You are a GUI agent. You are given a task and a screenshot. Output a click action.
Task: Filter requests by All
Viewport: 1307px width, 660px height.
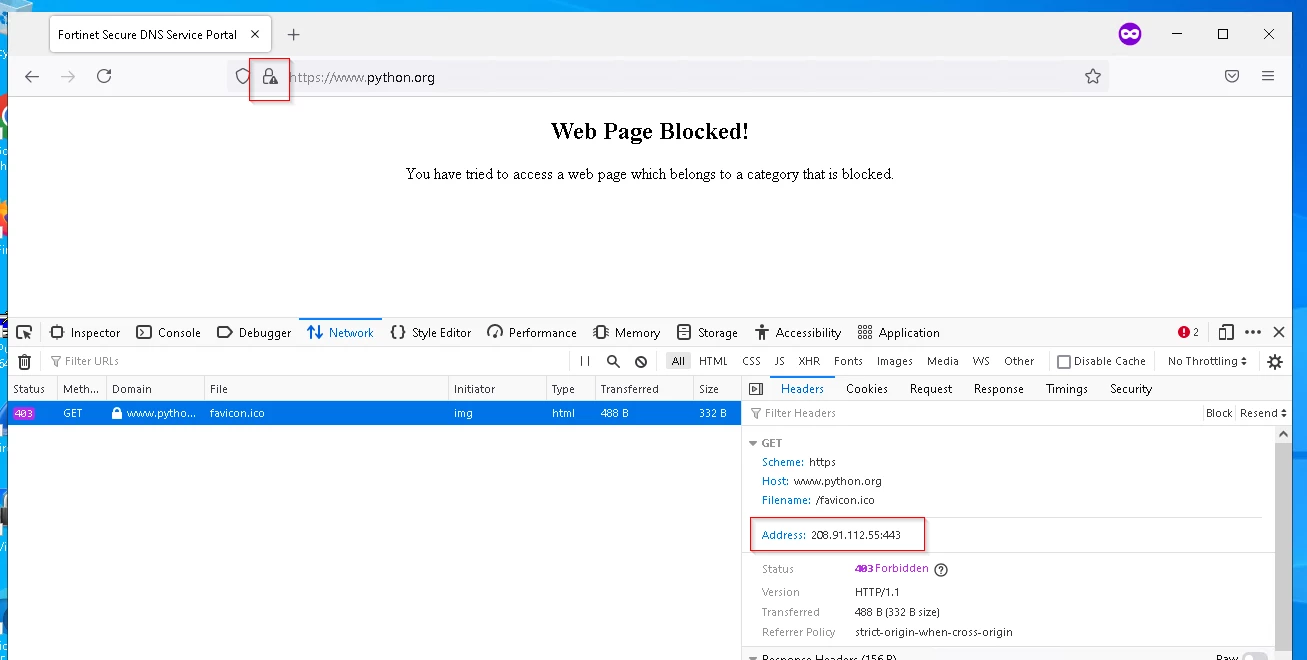click(679, 361)
